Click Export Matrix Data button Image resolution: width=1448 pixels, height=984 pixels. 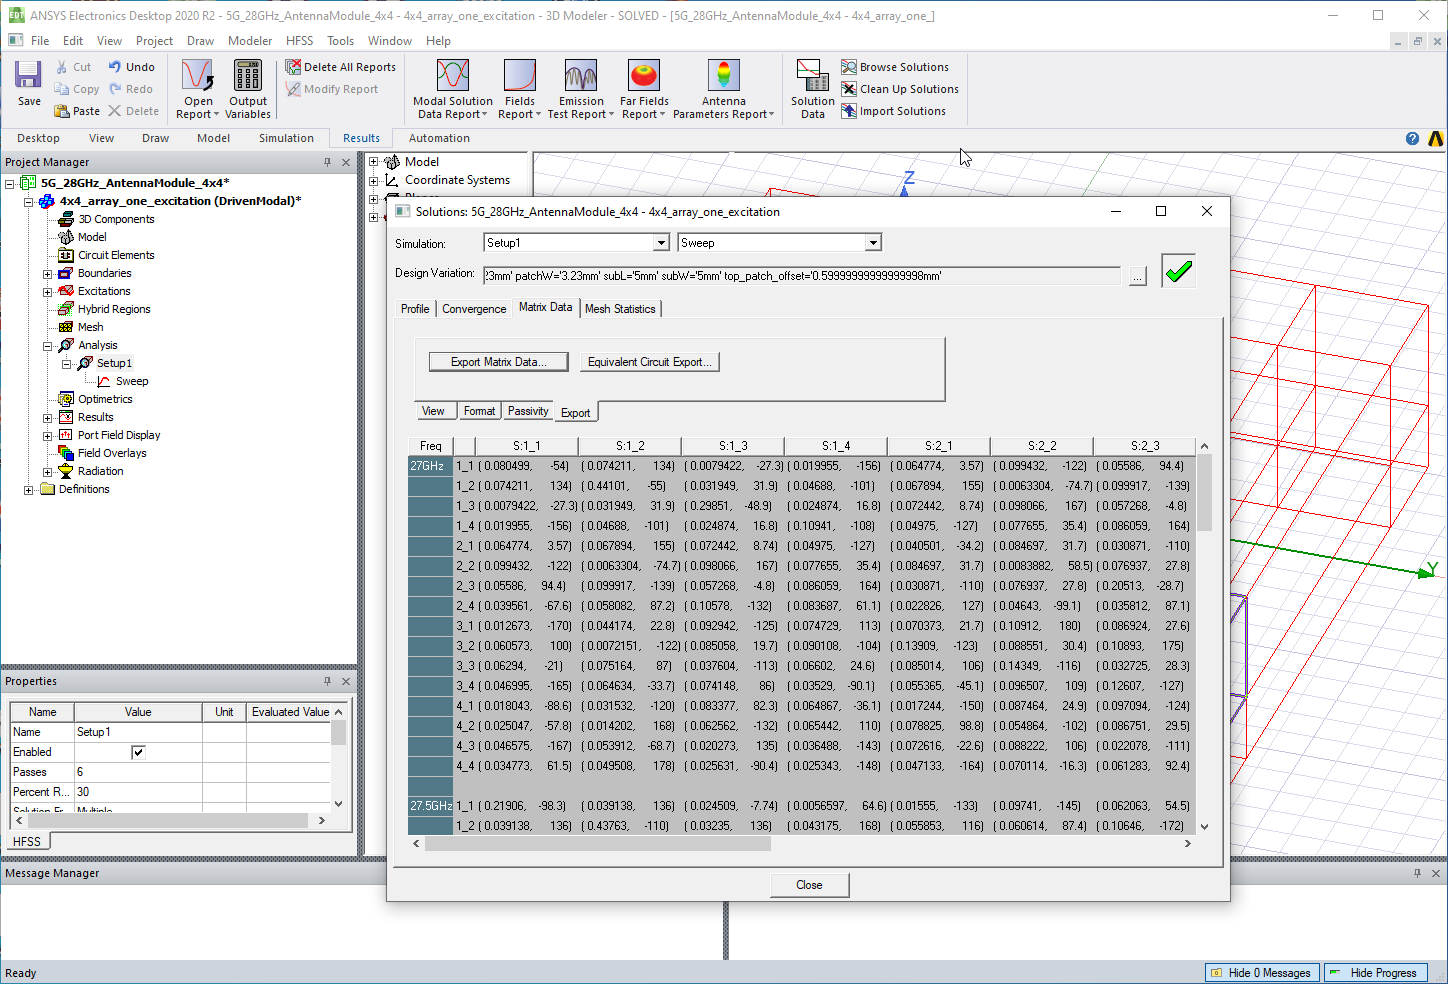499,362
